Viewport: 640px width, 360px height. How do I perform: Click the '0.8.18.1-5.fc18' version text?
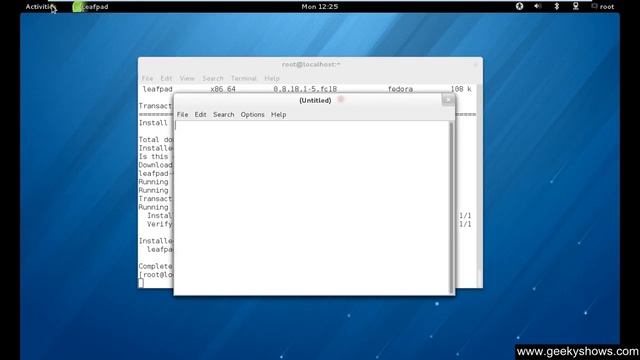tap(305, 89)
